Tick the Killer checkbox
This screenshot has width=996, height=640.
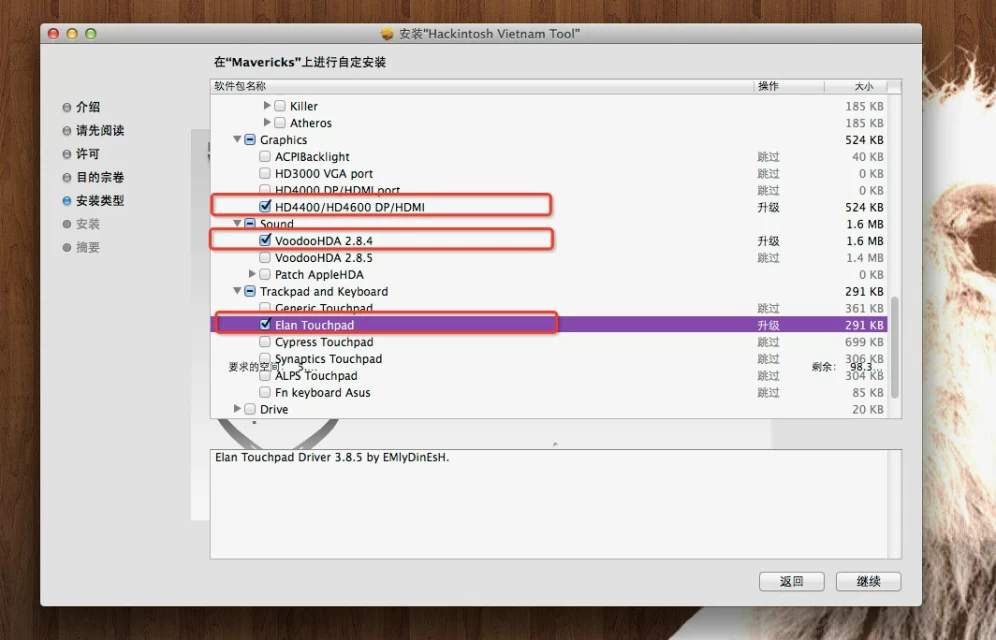click(280, 105)
